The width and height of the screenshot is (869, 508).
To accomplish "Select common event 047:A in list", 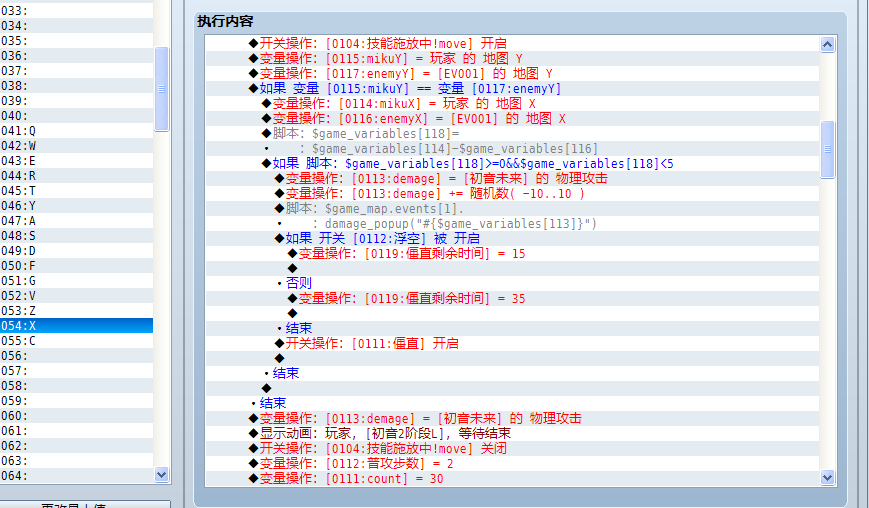I will tap(76, 220).
